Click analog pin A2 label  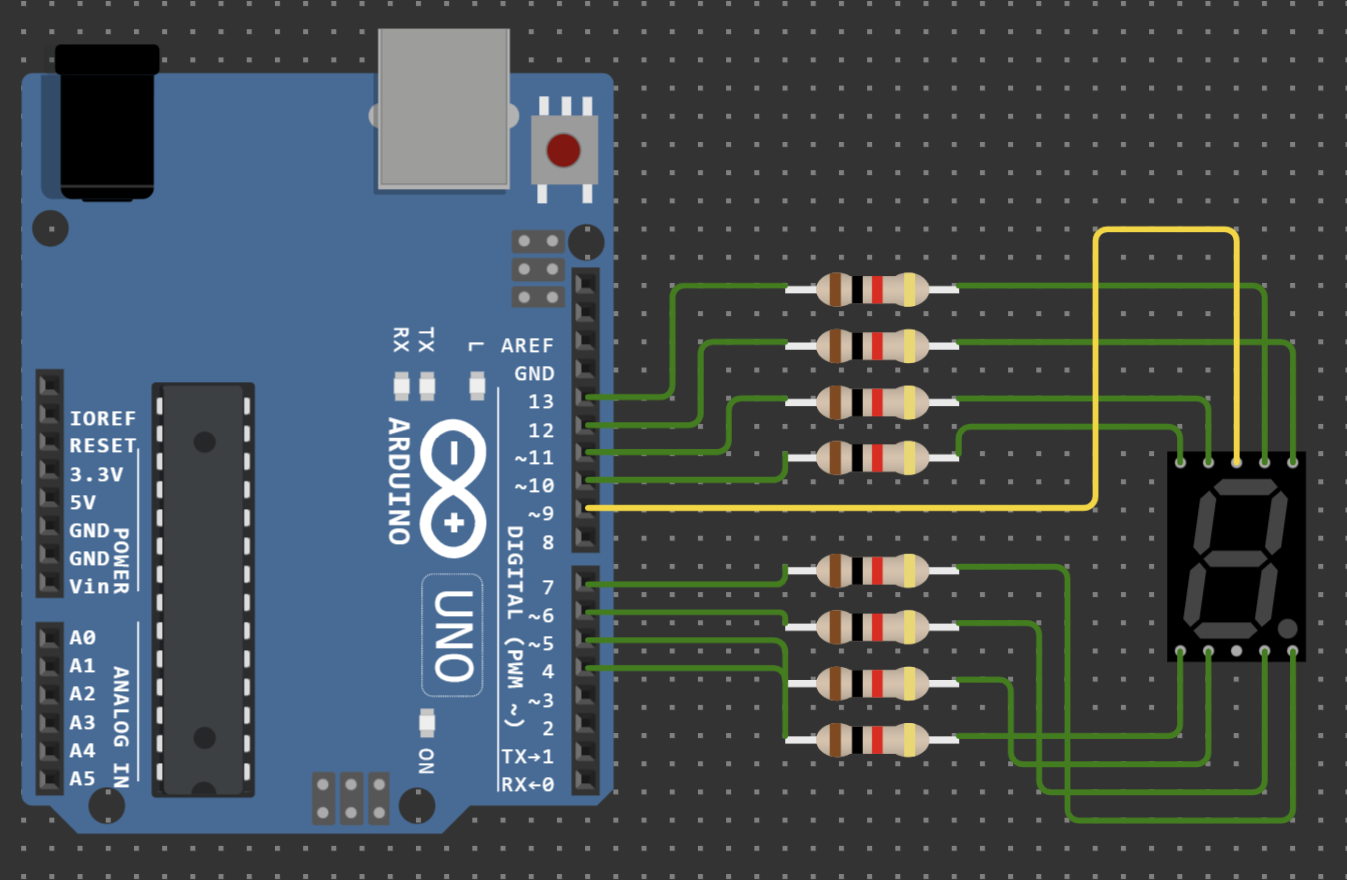pyautogui.click(x=83, y=693)
